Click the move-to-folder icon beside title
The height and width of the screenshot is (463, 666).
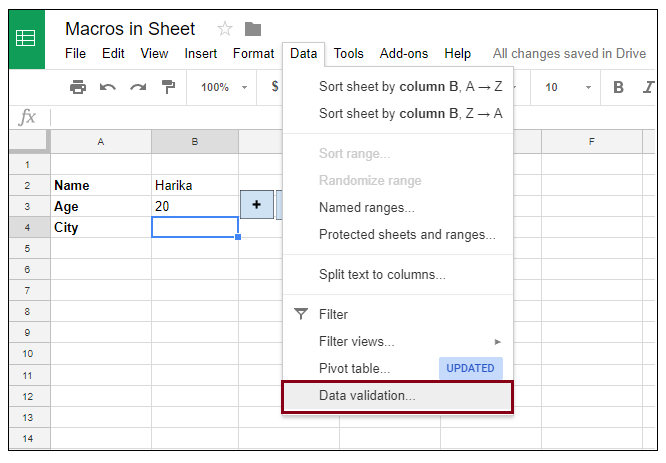[x=253, y=29]
